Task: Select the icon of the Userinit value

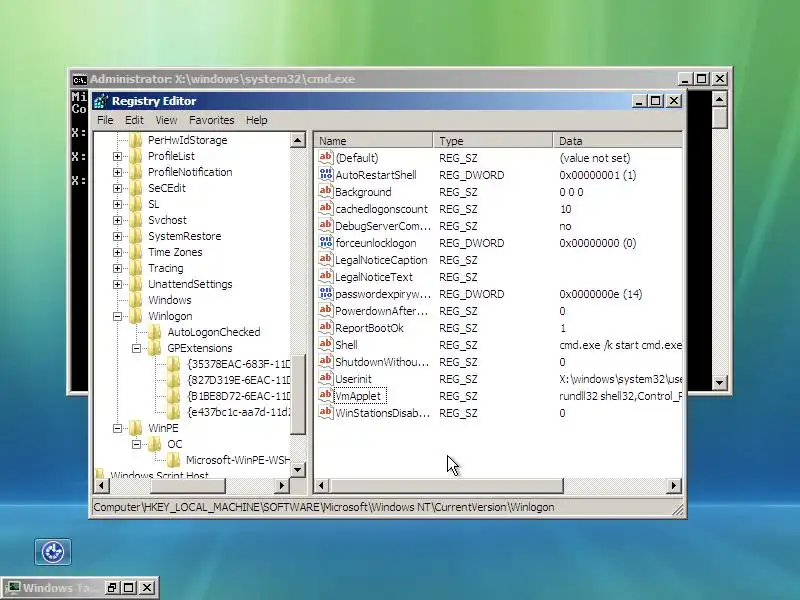Action: click(326, 379)
